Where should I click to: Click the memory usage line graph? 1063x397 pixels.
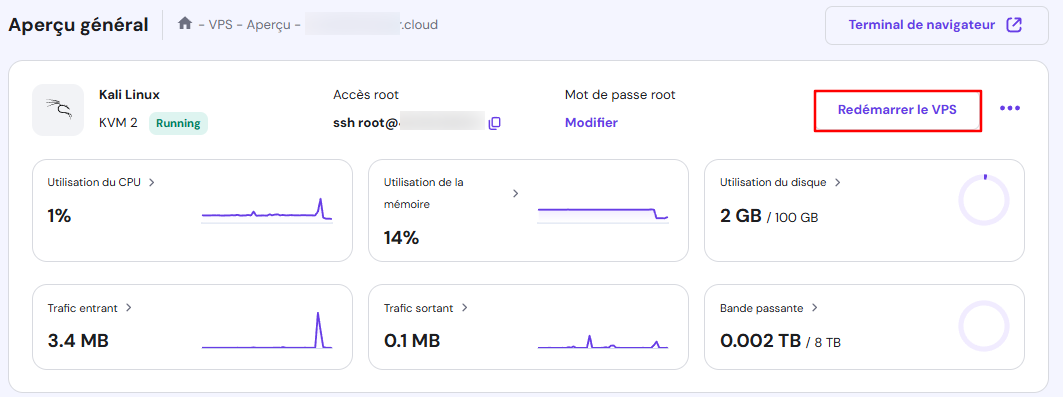tap(603, 215)
